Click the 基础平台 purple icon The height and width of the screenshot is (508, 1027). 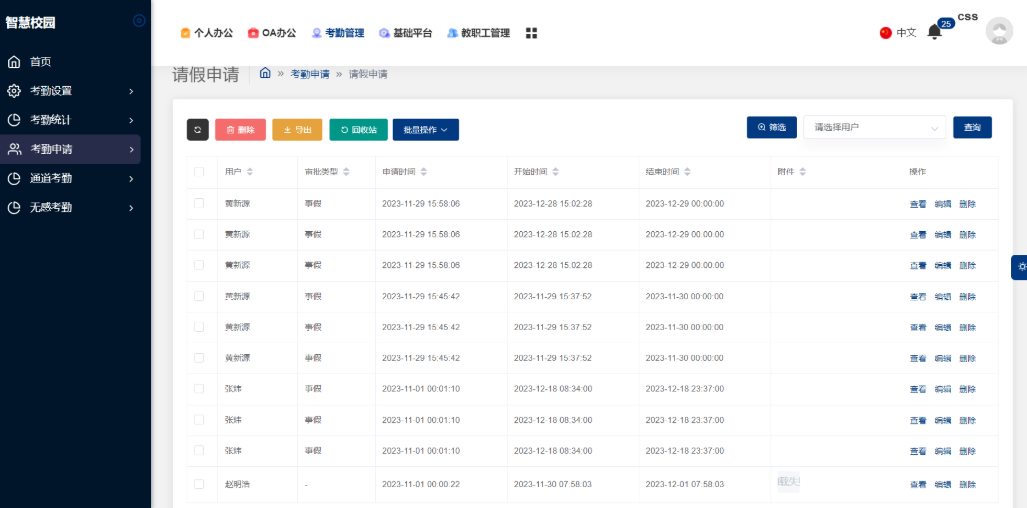(384, 33)
